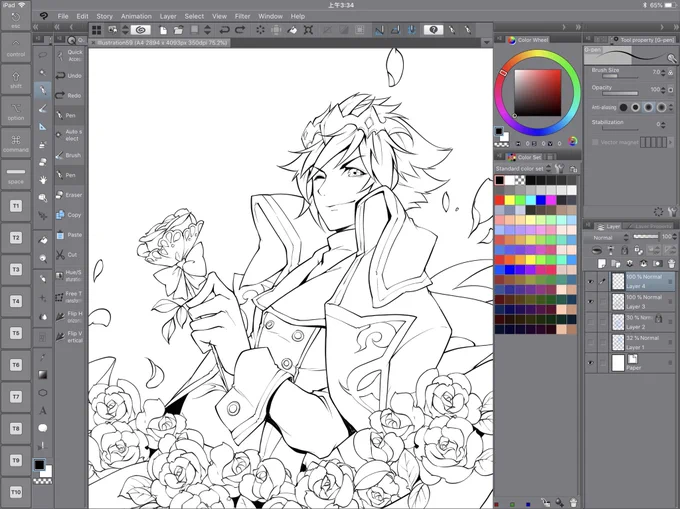Viewport: 680px width, 509px height.
Task: Click the Brush Size slider
Action: (x=620, y=76)
